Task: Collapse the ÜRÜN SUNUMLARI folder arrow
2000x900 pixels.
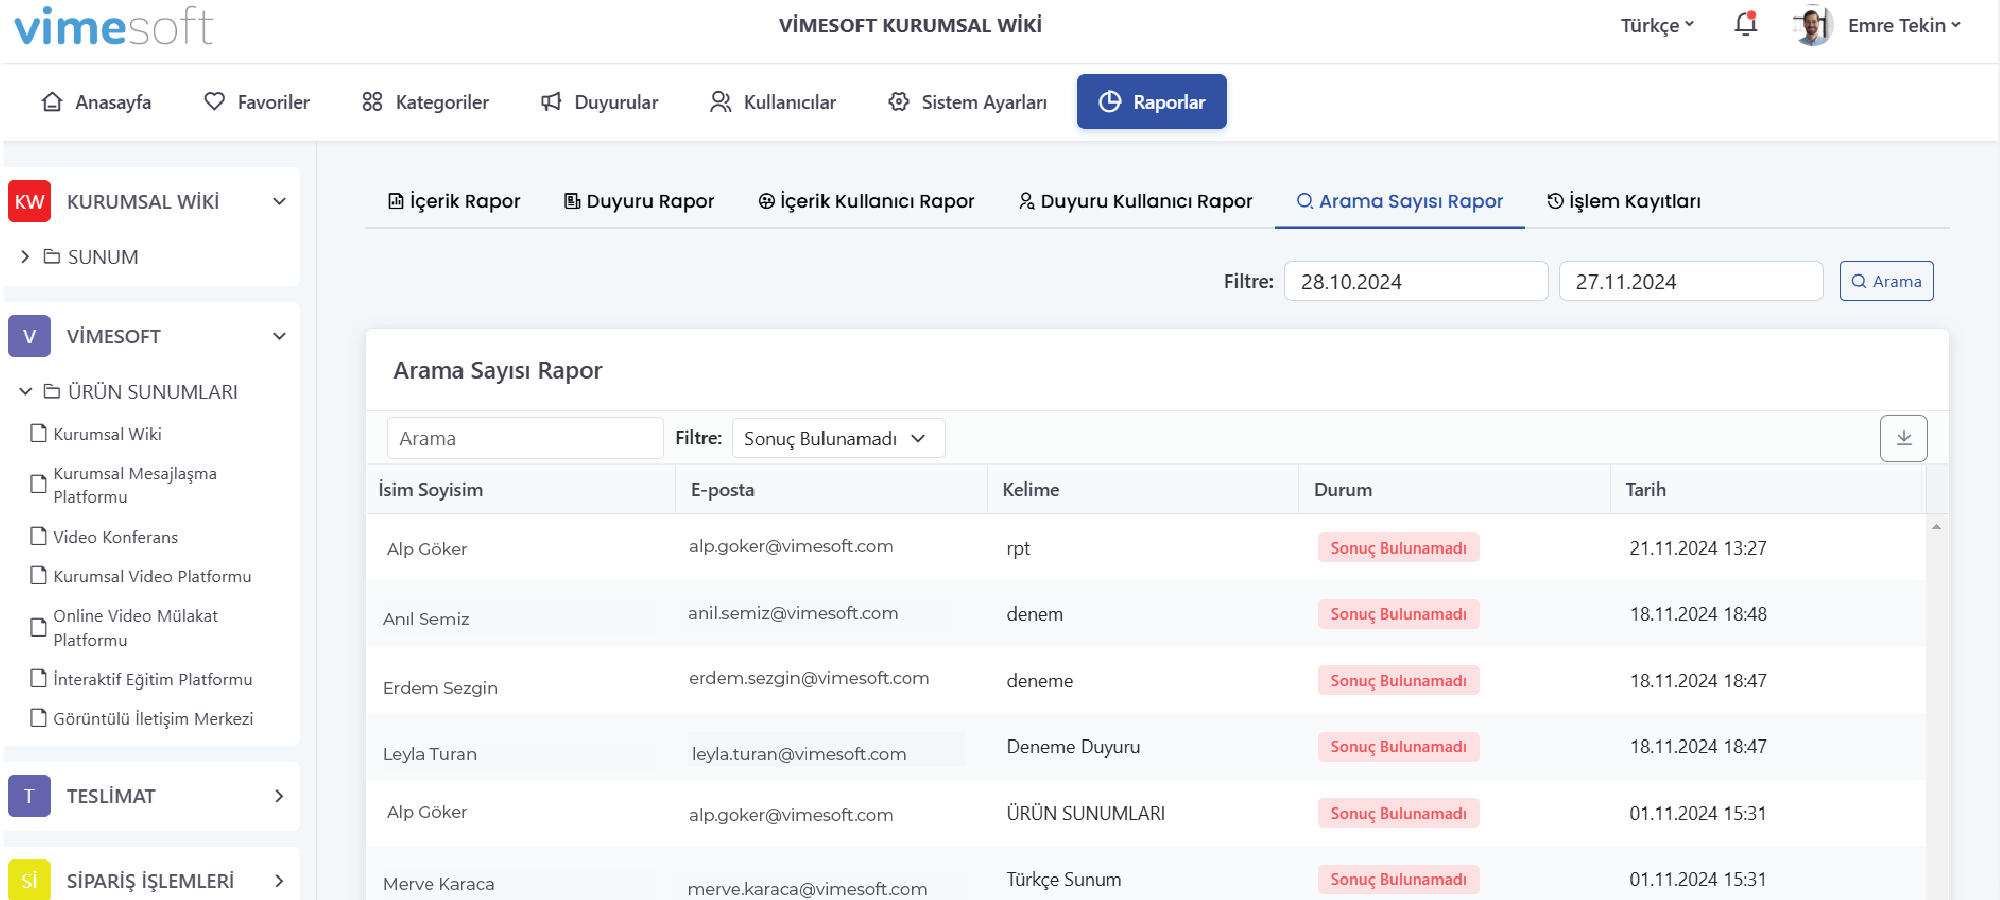Action: (x=25, y=392)
